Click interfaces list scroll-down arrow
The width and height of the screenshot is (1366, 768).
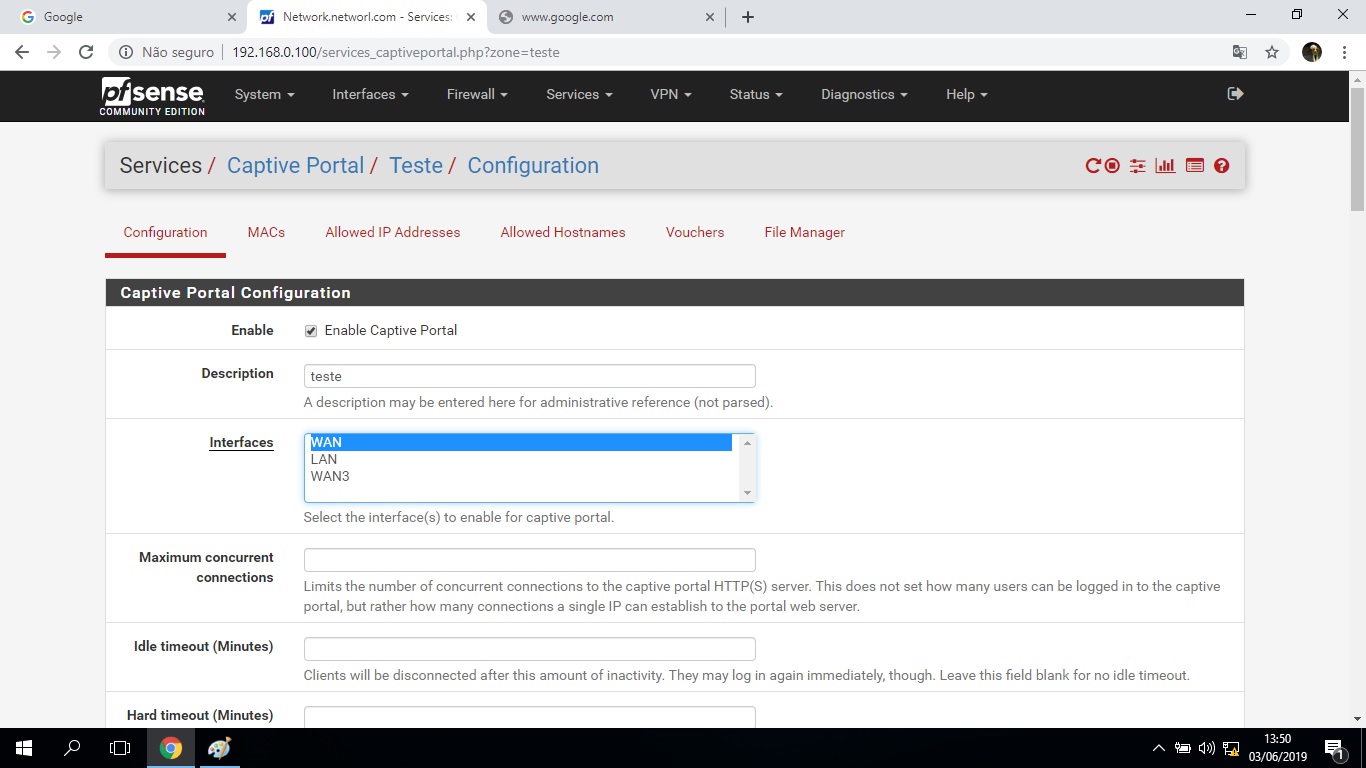coord(746,493)
